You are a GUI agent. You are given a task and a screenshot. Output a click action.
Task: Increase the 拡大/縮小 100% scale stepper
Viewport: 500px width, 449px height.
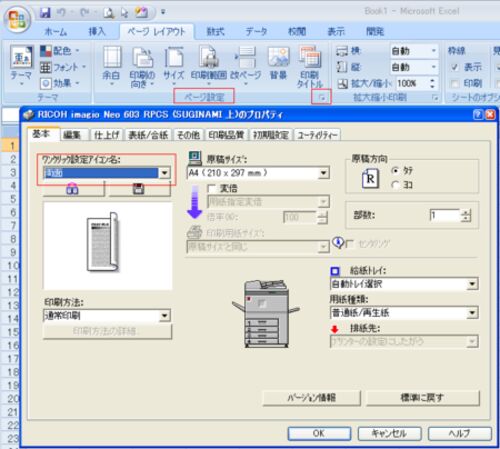[x=432, y=80]
